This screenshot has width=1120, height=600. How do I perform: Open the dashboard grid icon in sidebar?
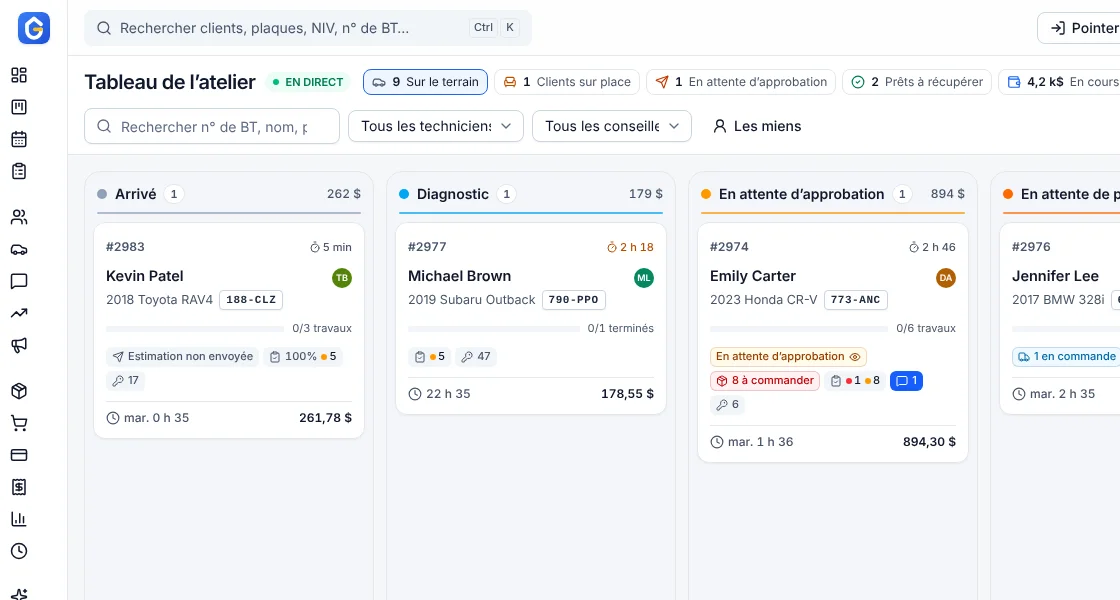(x=19, y=75)
